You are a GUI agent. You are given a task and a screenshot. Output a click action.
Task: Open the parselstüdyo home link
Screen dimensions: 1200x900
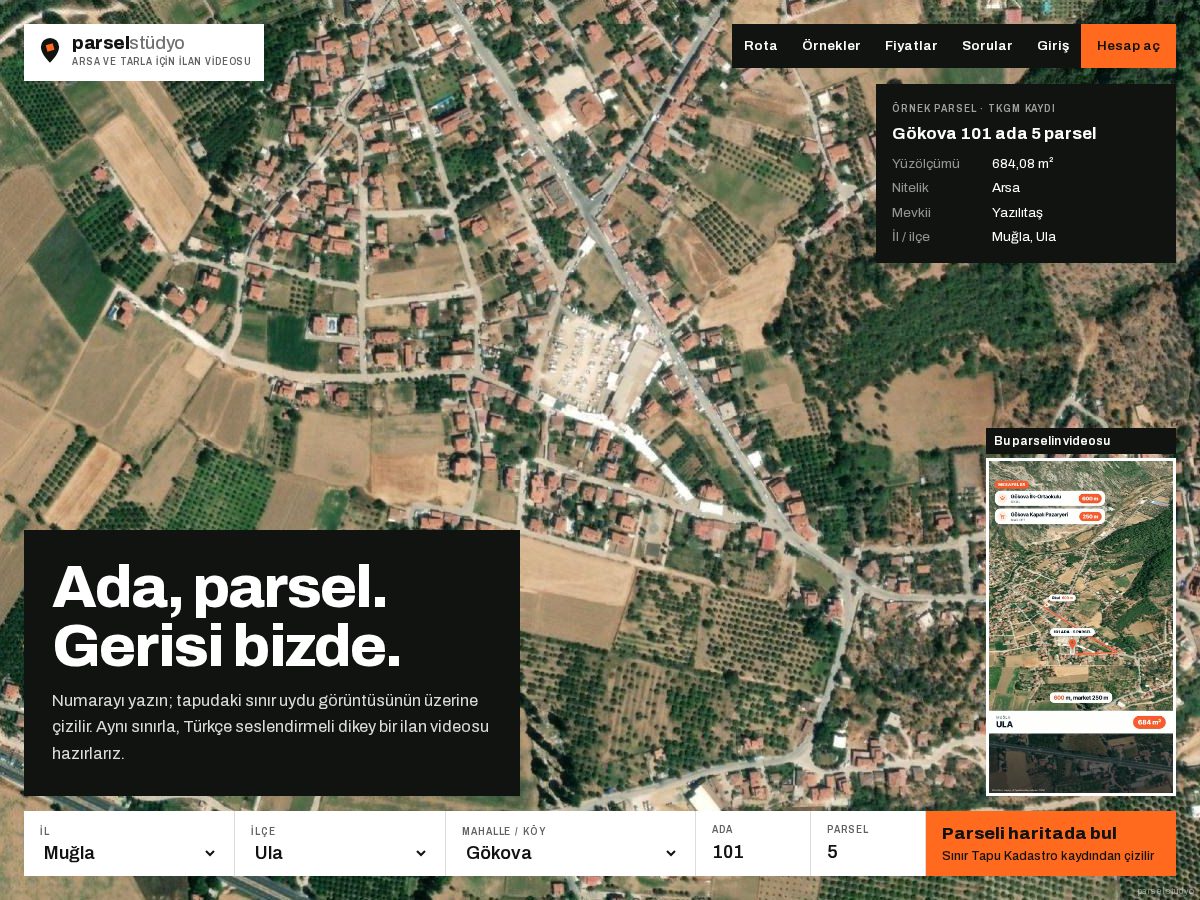pyautogui.click(x=144, y=52)
